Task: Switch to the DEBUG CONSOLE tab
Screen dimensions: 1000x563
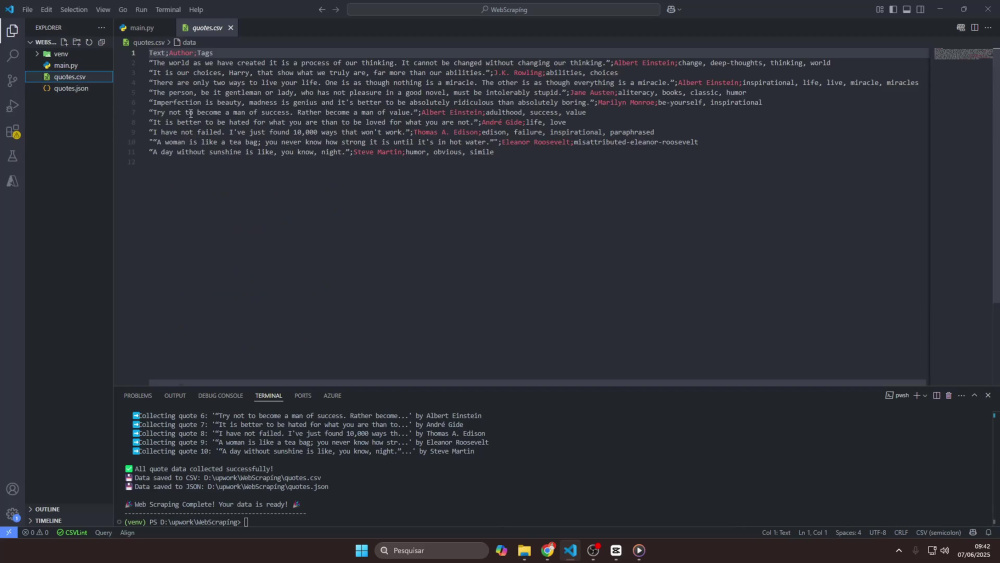Action: (x=220, y=395)
